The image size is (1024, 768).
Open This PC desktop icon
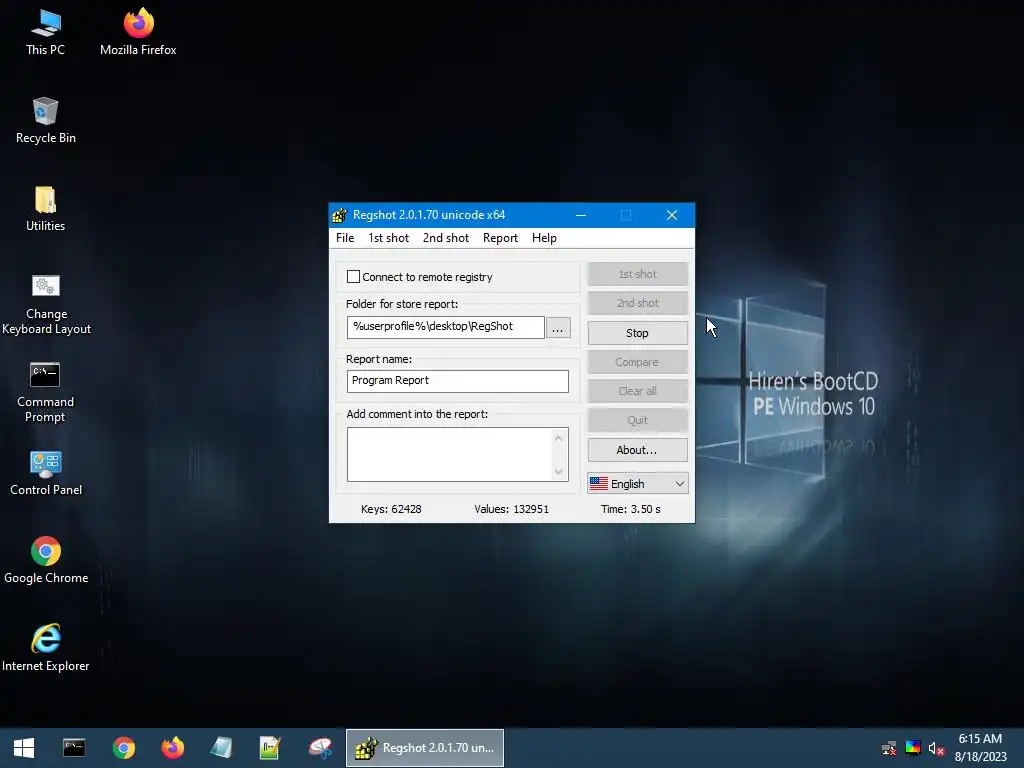45,32
